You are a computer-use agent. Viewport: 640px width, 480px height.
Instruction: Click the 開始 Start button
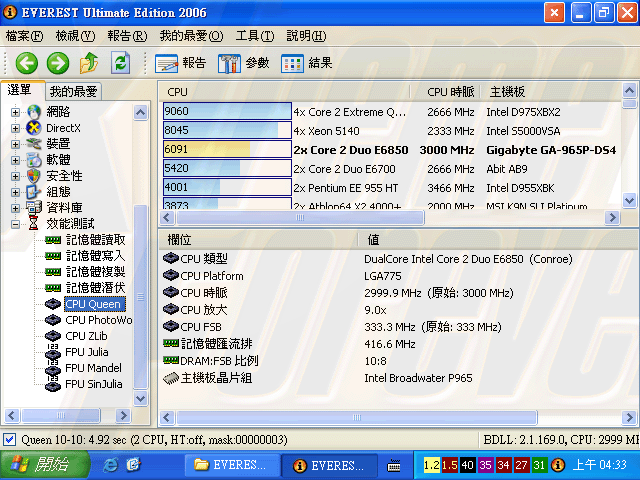click(x=38, y=465)
